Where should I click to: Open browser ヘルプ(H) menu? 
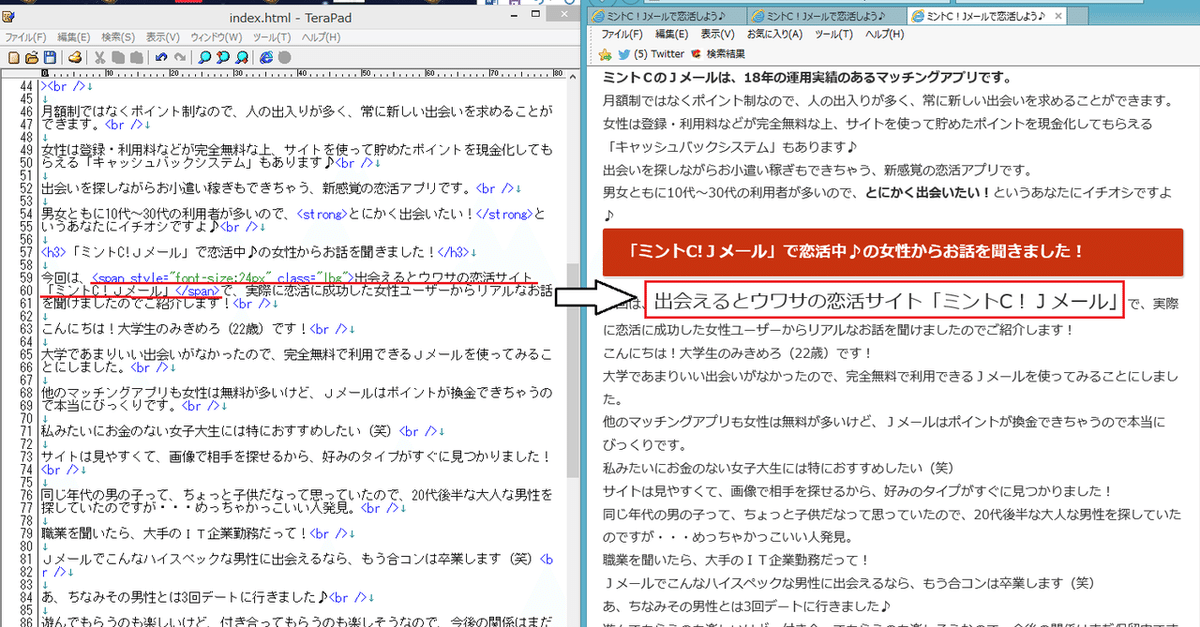pyautogui.click(x=884, y=34)
